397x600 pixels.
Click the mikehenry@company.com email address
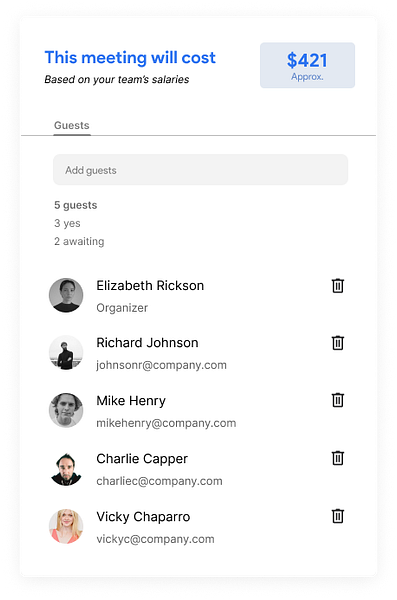click(x=166, y=423)
